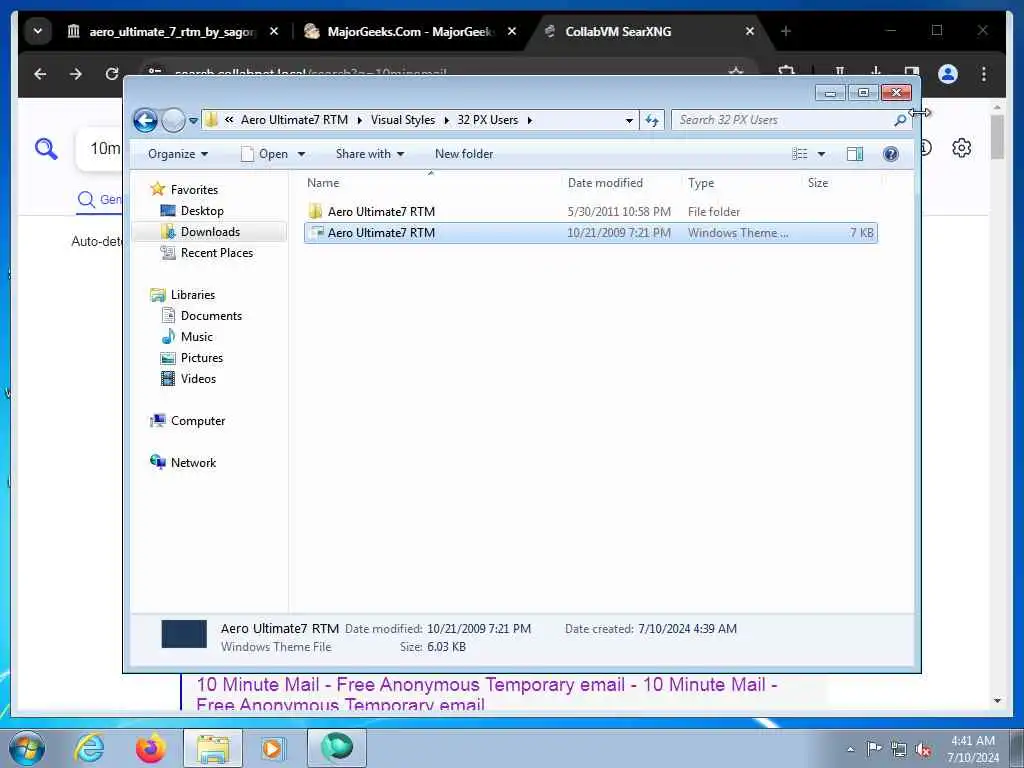This screenshot has width=1024, height=768.
Task: Click the muted volume icon in system tray
Action: [923, 750]
